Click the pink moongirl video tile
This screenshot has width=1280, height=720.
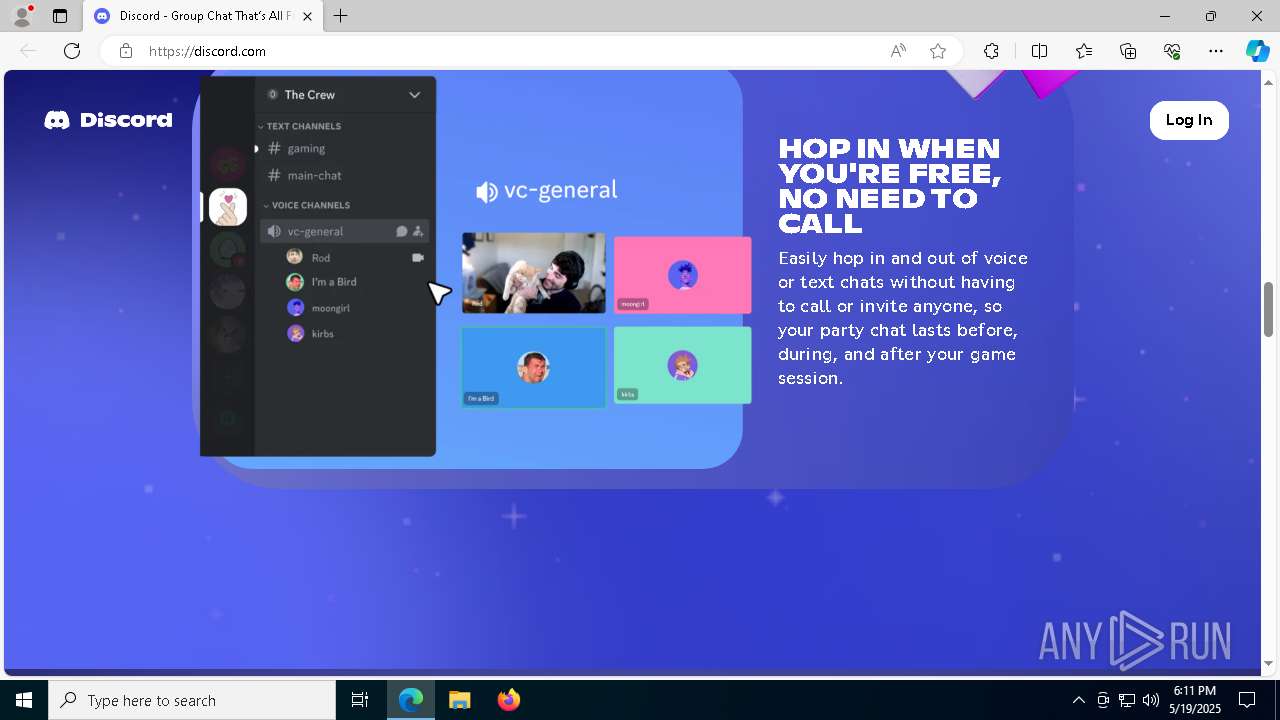pyautogui.click(x=682, y=275)
